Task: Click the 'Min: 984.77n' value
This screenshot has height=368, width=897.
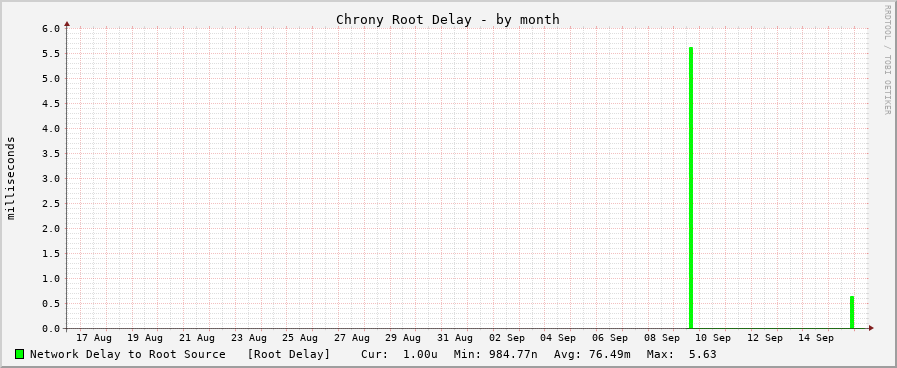Action: [495, 354]
